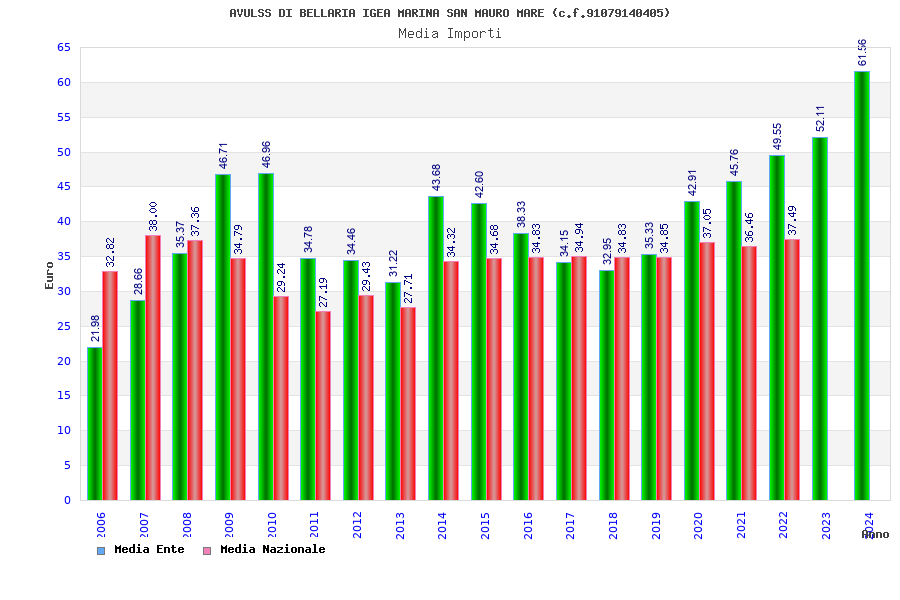
Task: Select the red 2006 bar valued 32.82
Action: pos(110,385)
